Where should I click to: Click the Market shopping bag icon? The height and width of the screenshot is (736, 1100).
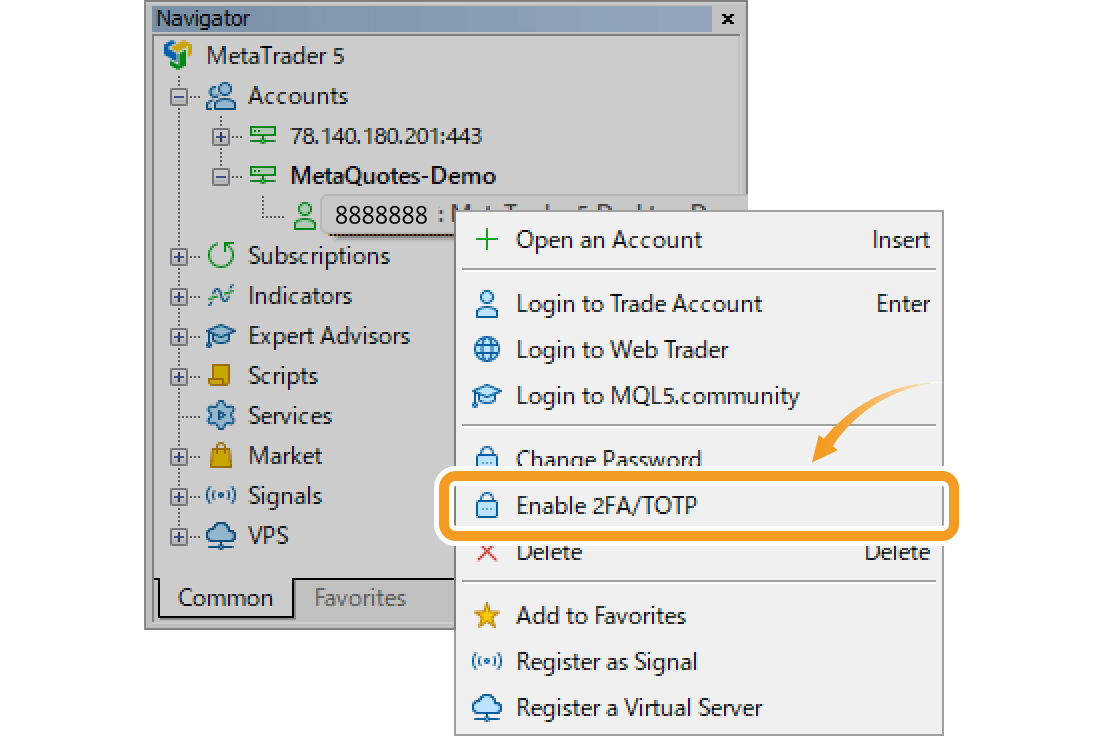221,455
